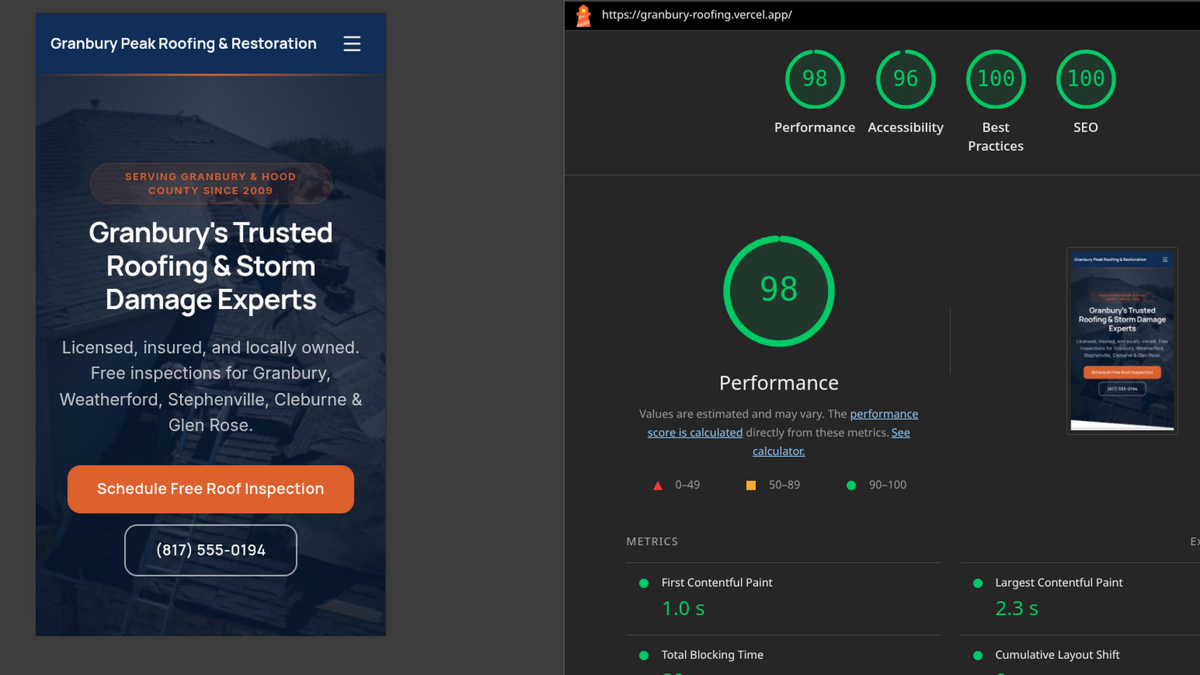
Task: Click the 'Licensed, insured, and locally owned' paragraph
Action: (x=211, y=386)
